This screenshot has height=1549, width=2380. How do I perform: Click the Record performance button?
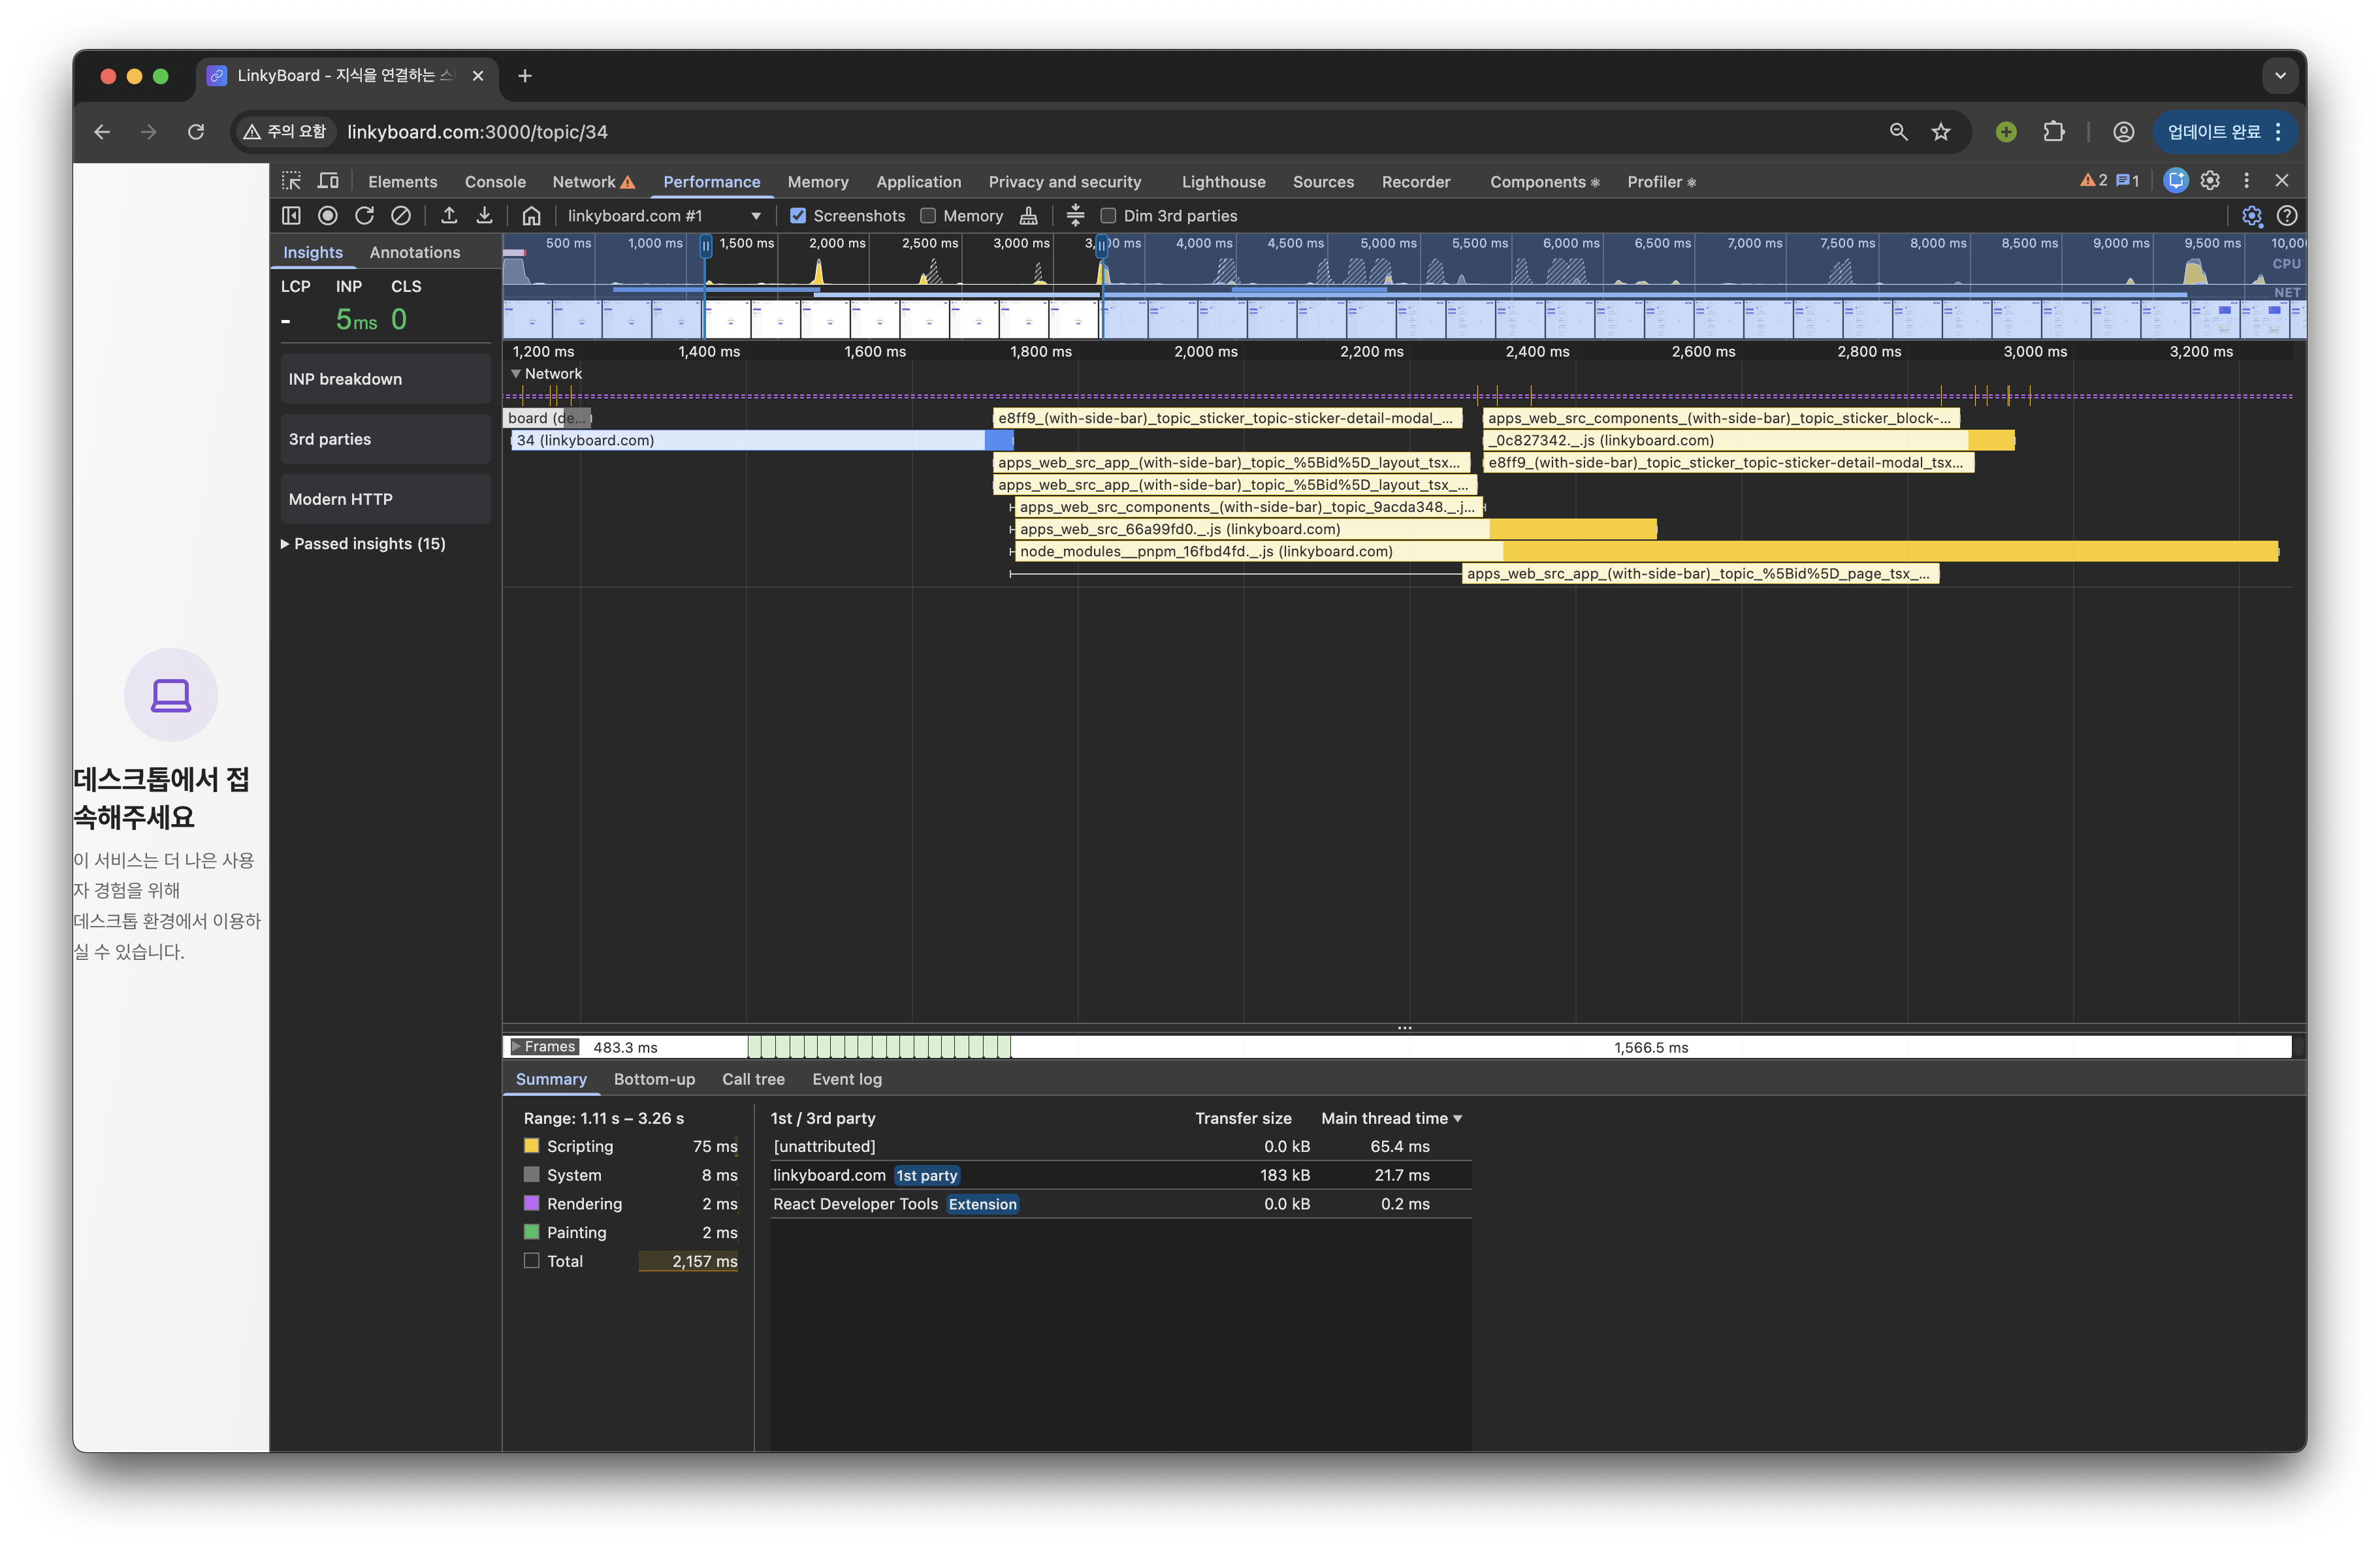pyautogui.click(x=327, y=215)
